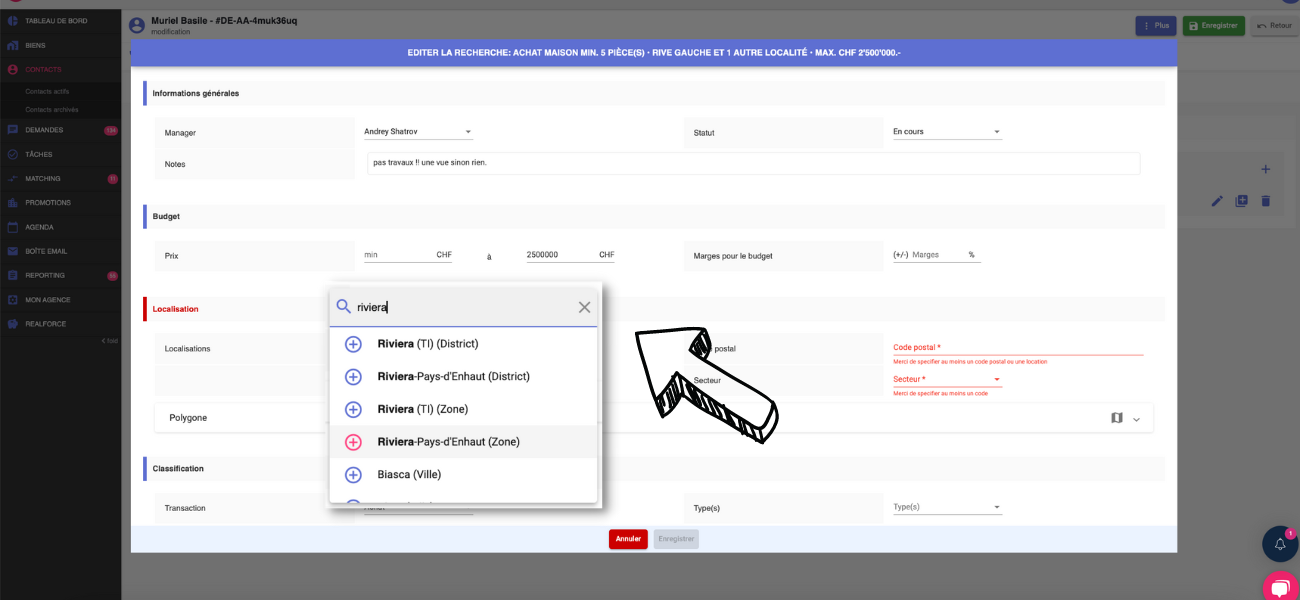Click the Mon Agence sidebar icon
Viewport: 1300px width, 600px height.
point(13,299)
